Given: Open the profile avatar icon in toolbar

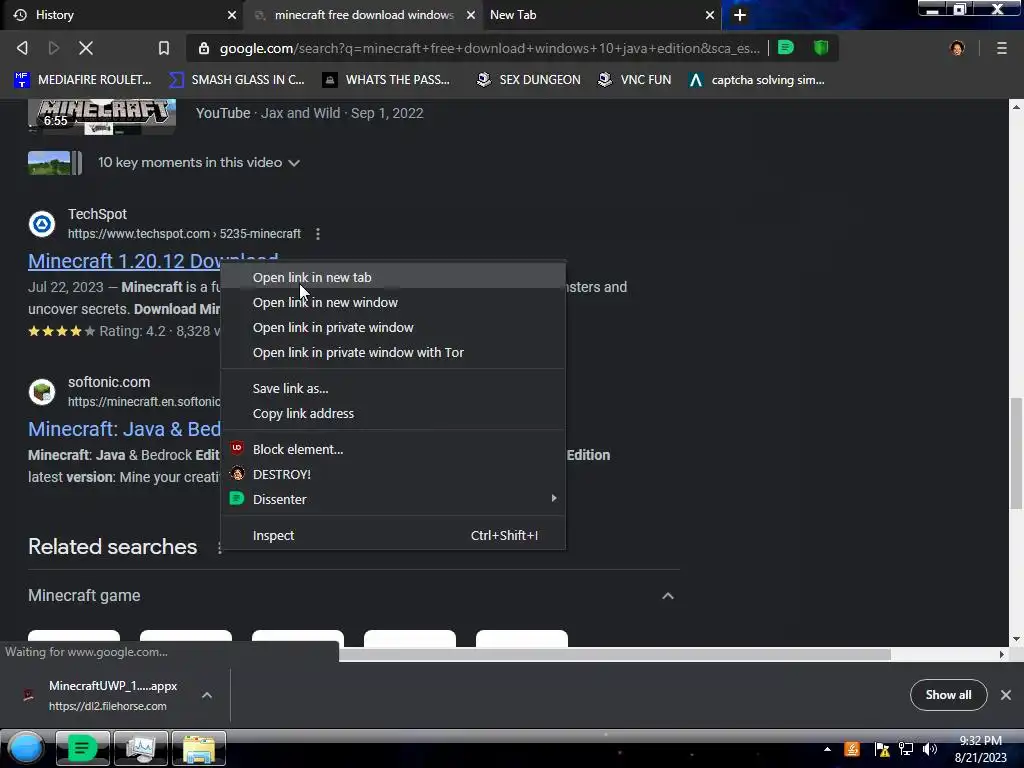Looking at the screenshot, I should [957, 48].
